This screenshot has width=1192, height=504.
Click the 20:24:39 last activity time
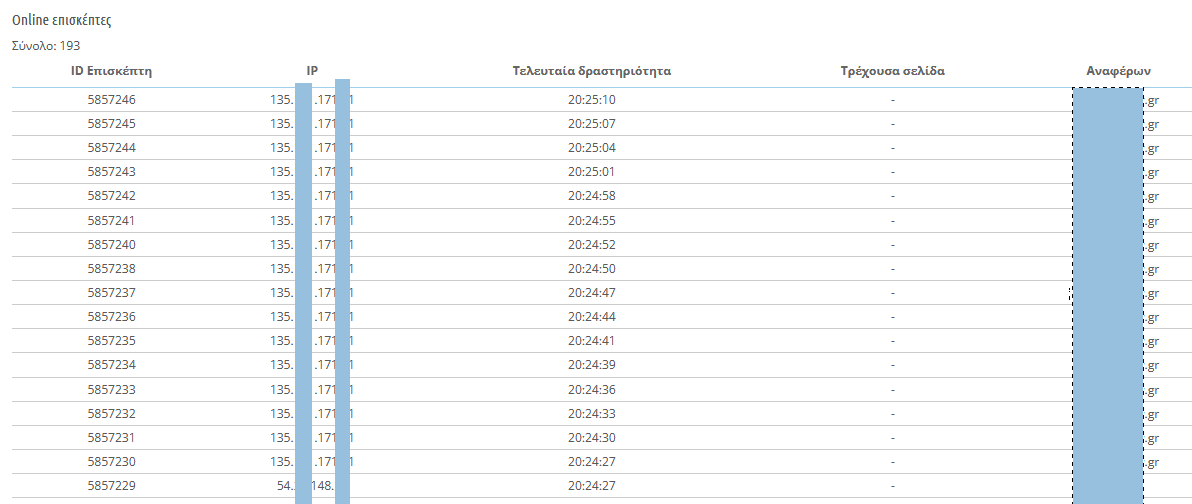(591, 366)
